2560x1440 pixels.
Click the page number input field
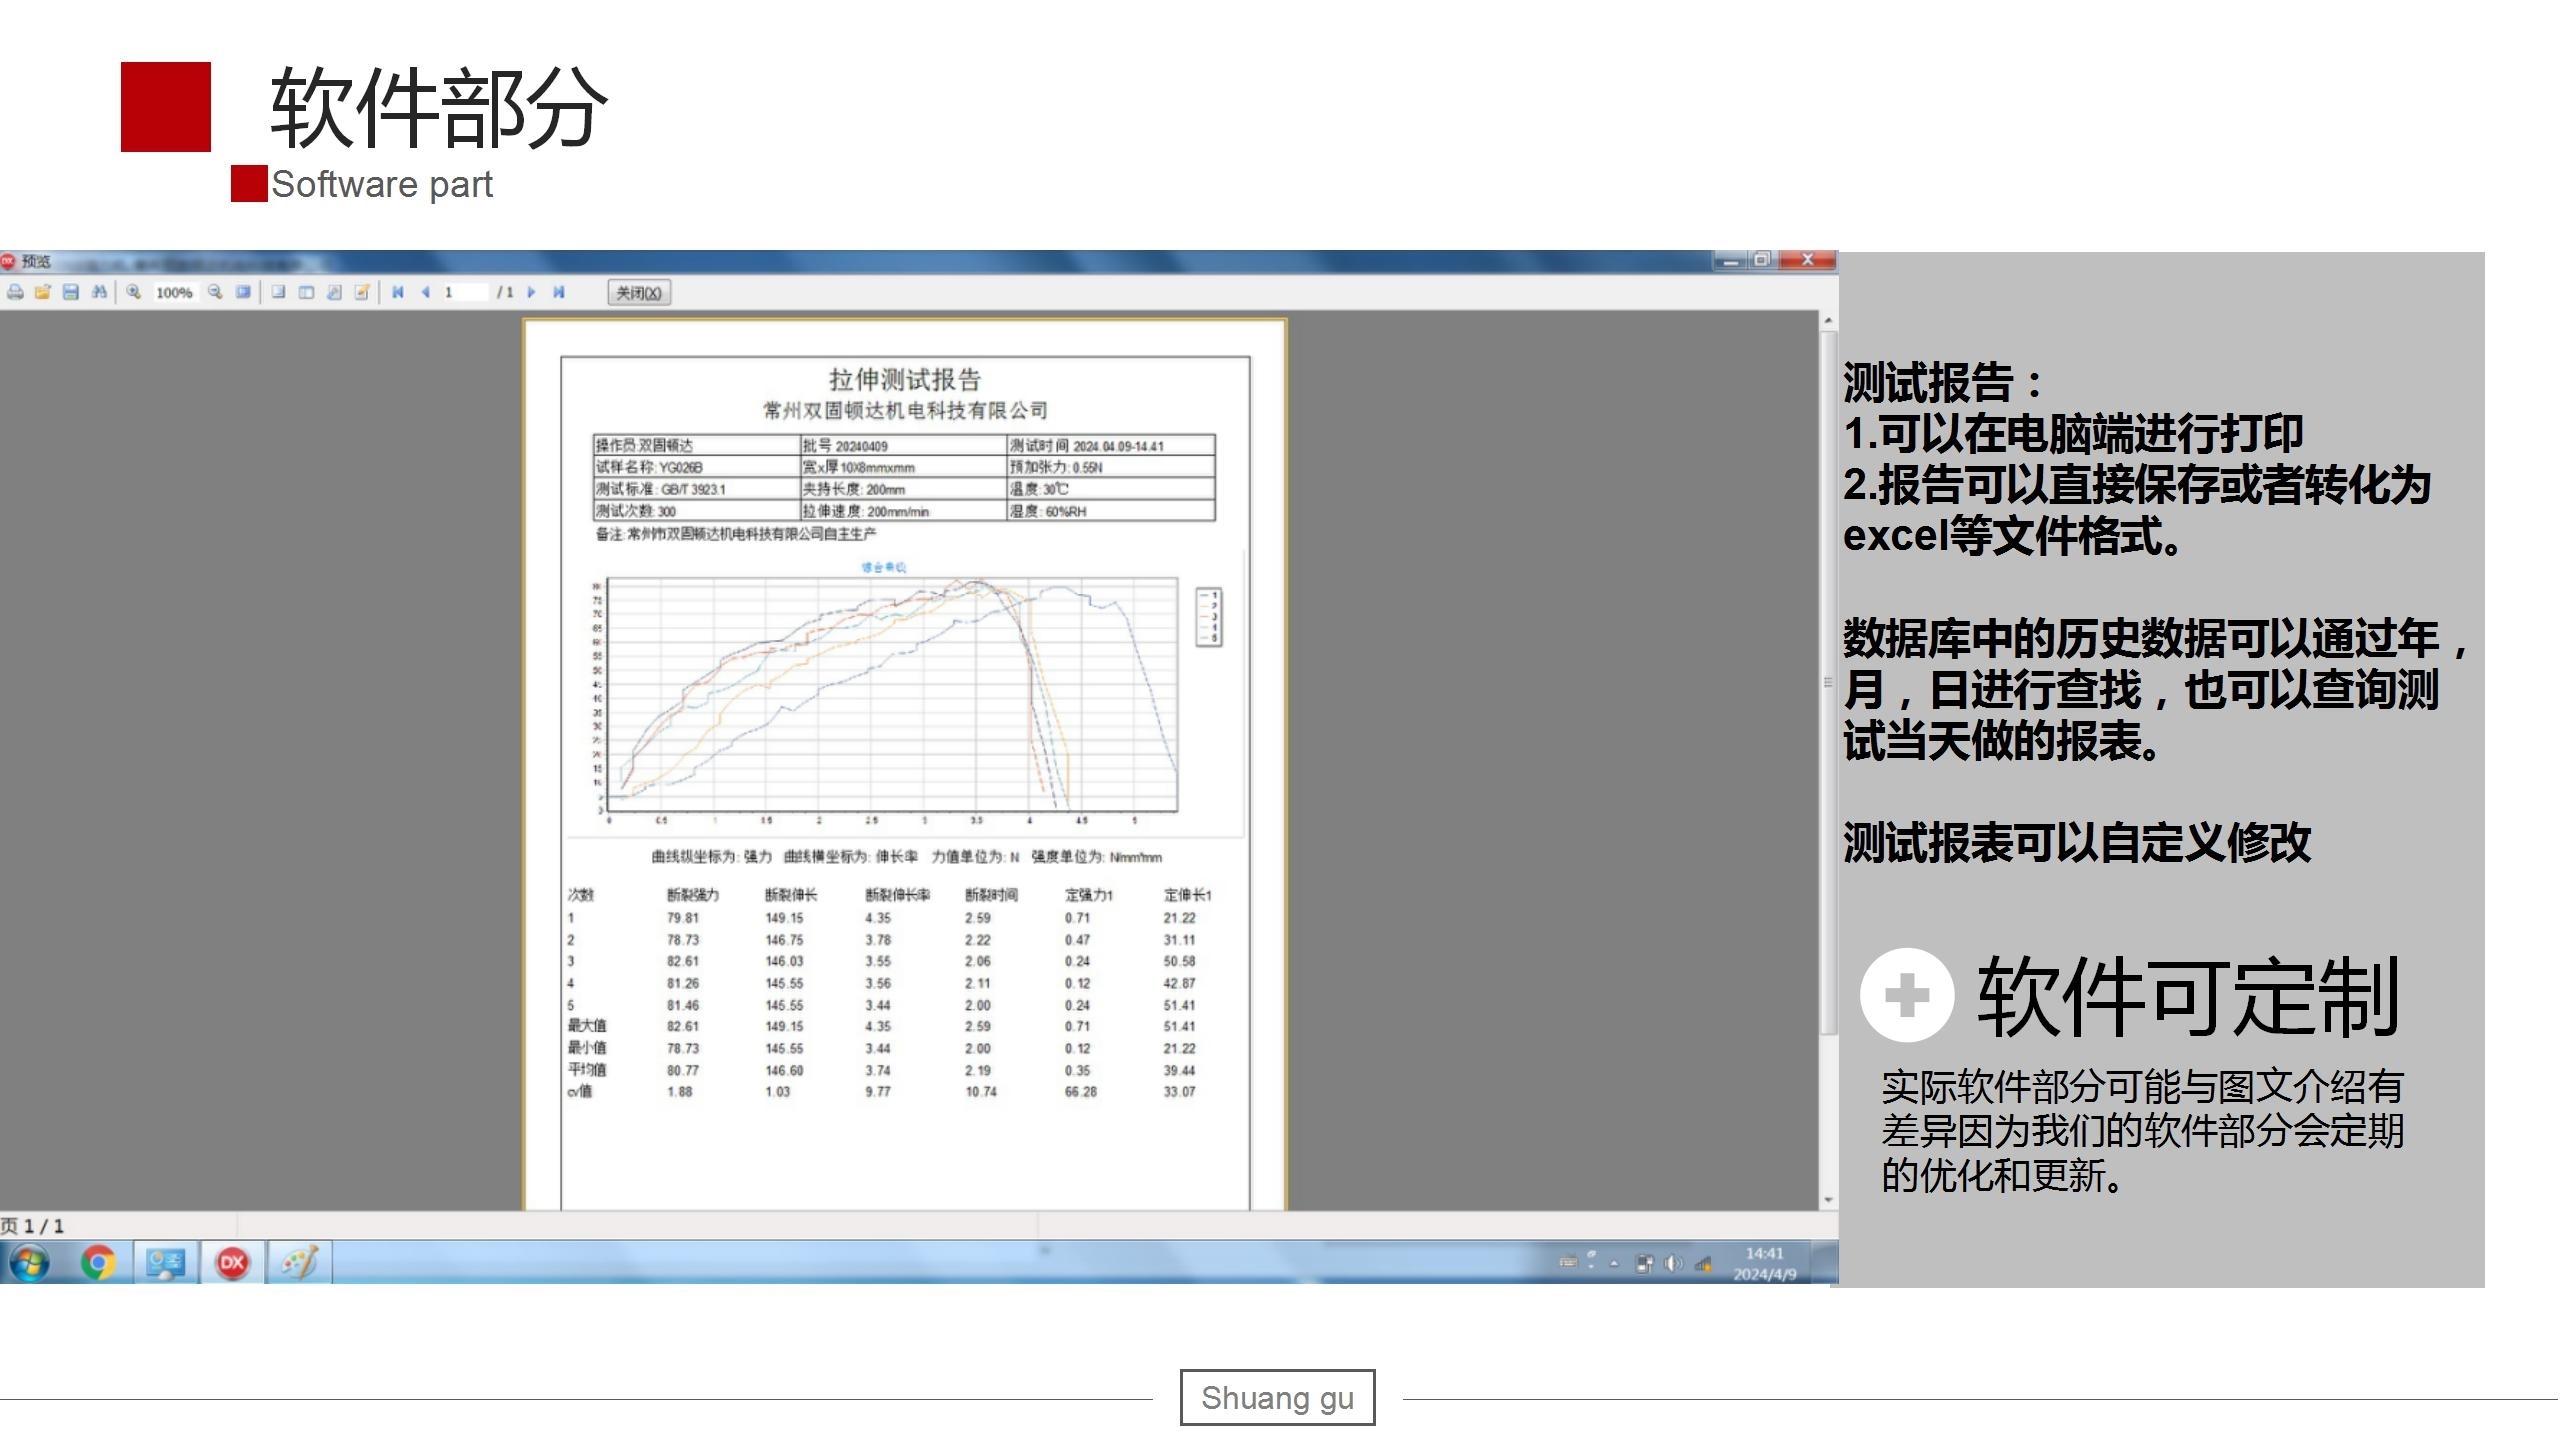(464, 292)
